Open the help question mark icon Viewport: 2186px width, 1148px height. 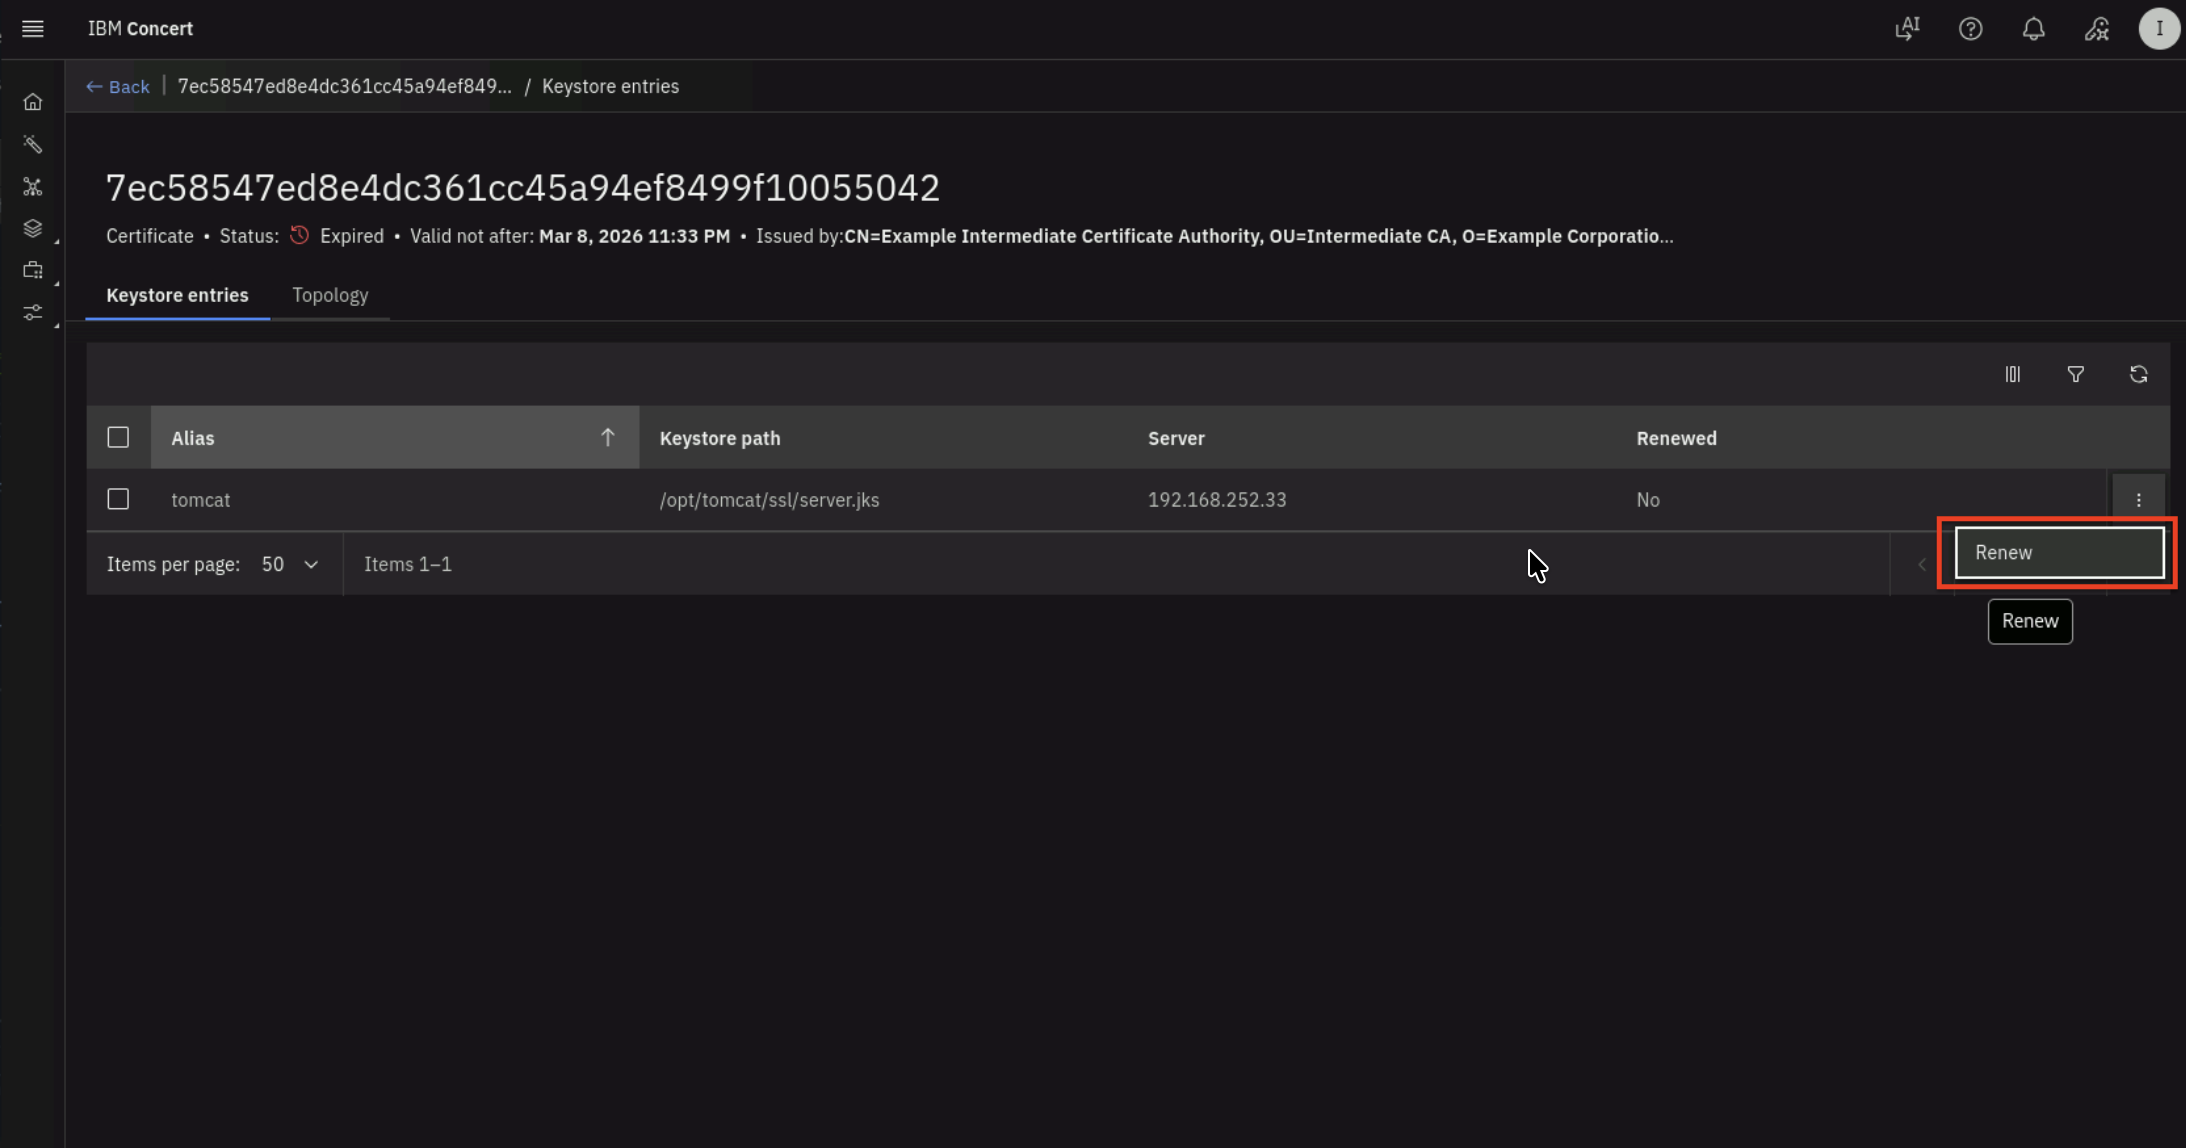coord(1970,29)
